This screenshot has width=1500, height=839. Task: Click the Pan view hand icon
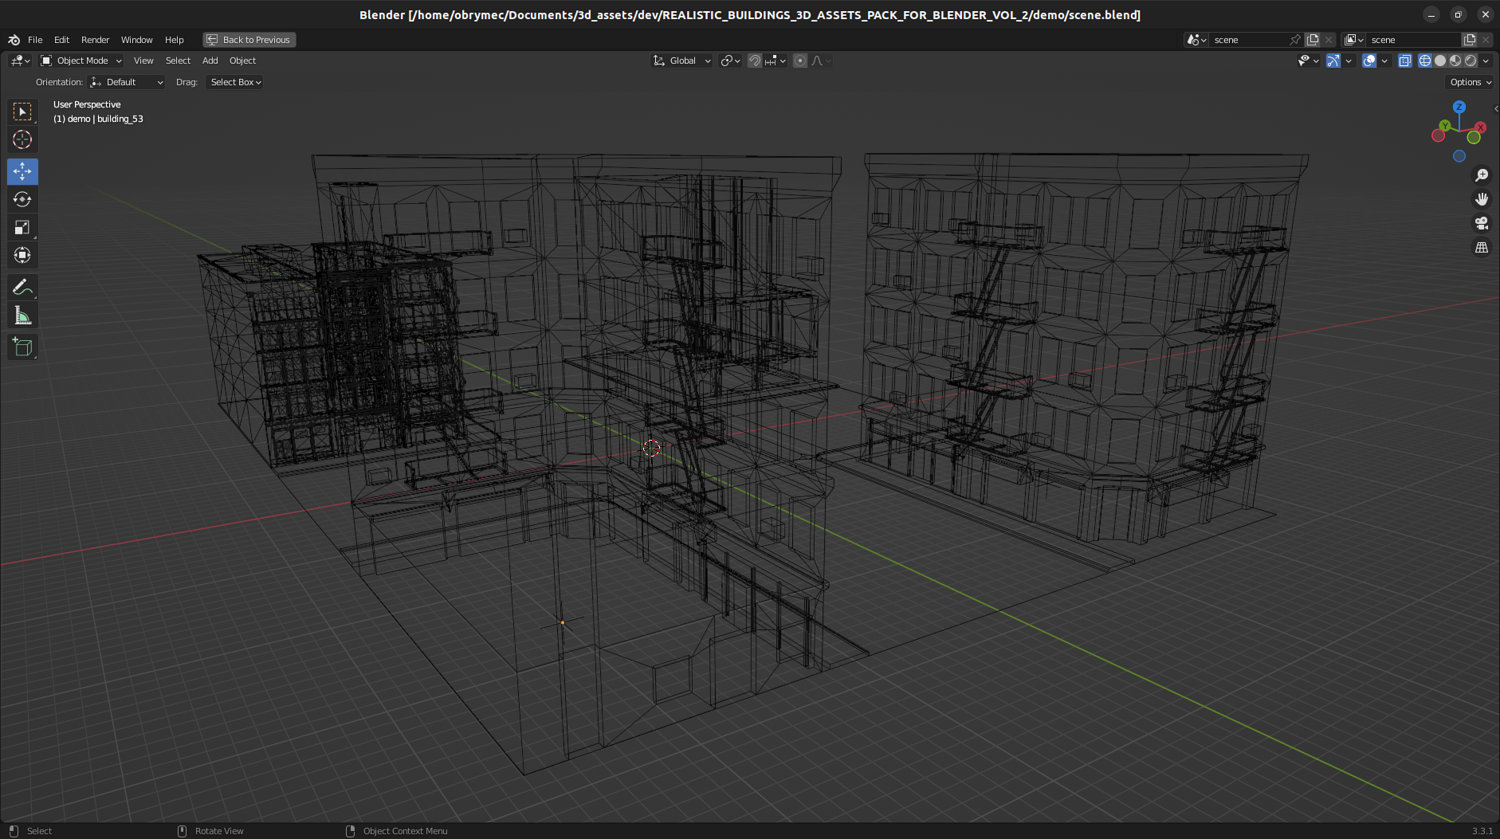[x=1482, y=199]
